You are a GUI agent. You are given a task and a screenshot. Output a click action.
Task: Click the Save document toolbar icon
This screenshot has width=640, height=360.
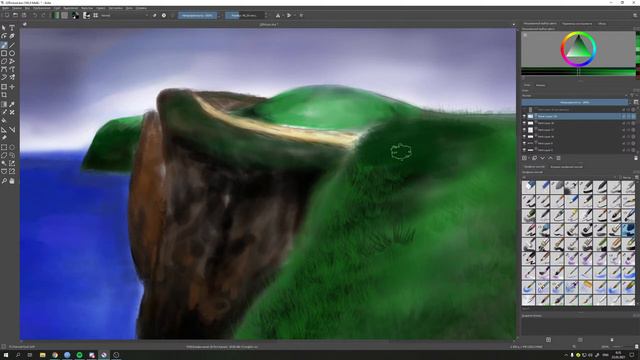tap(24, 16)
